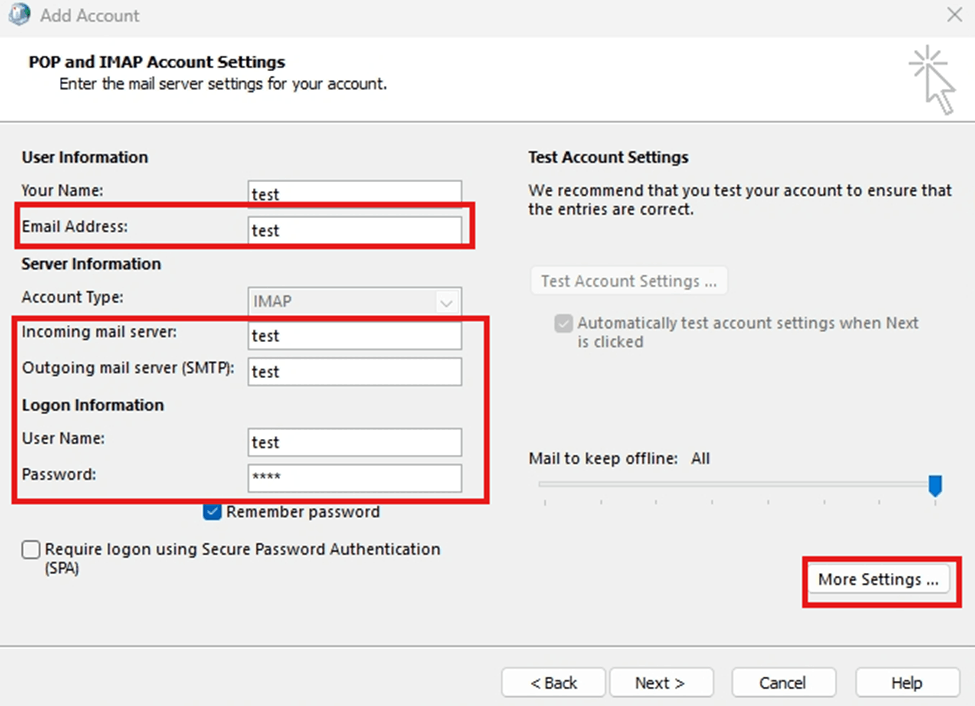
Task: Click the Add Account globe icon
Action: (x=19, y=14)
